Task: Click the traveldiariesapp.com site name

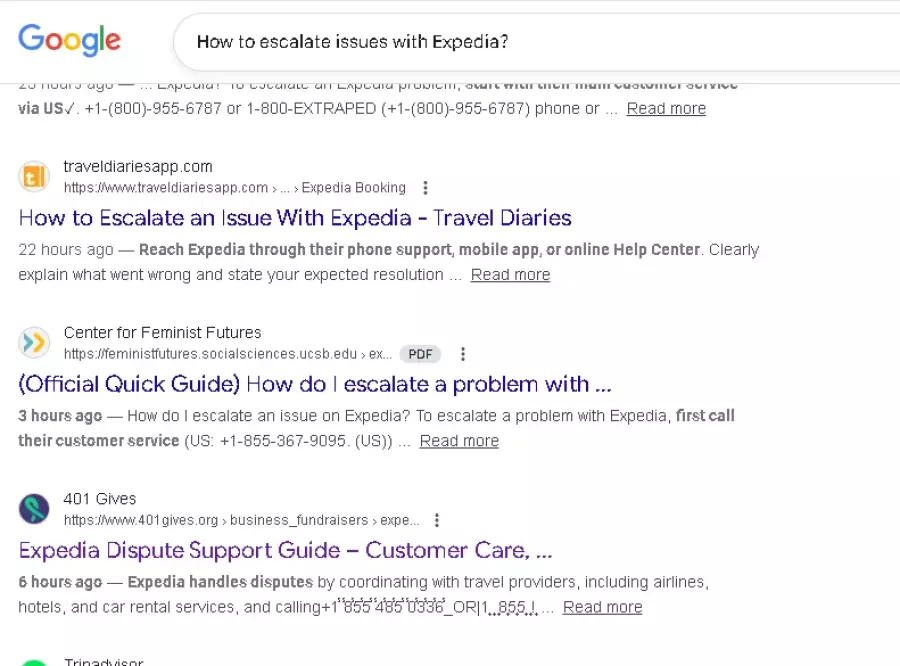Action: pyautogui.click(x=138, y=167)
